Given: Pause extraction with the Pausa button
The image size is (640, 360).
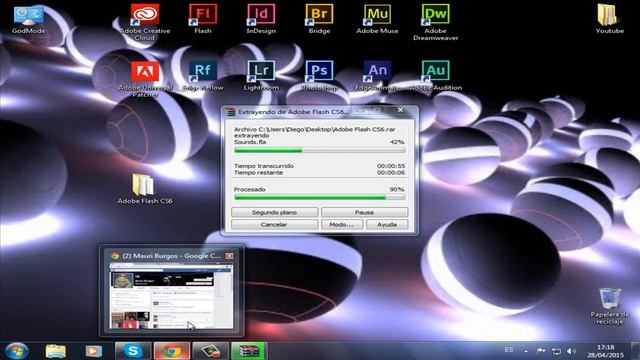Looking at the screenshot, I should (364, 212).
